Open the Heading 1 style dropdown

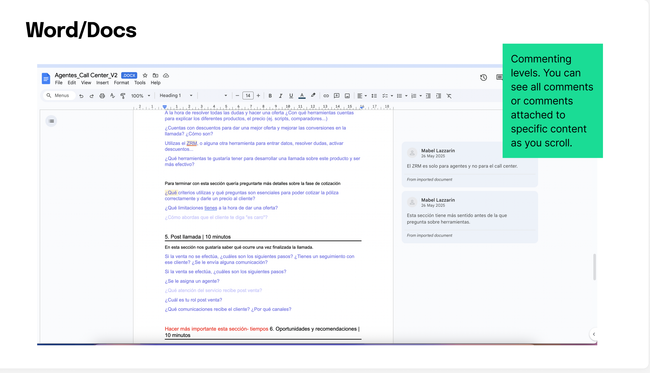(x=176, y=95)
